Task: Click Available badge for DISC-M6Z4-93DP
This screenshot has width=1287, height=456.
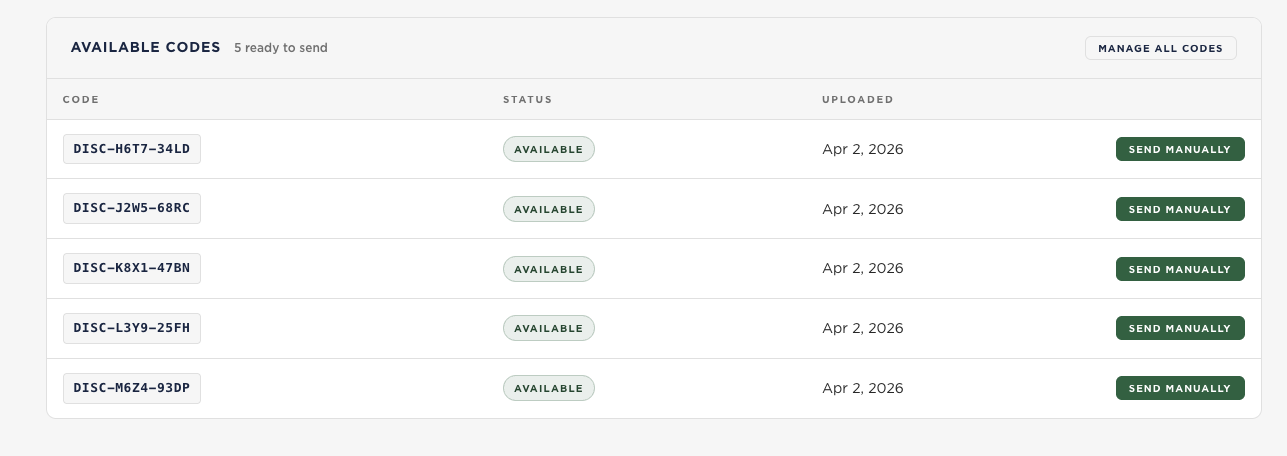Action: point(548,388)
